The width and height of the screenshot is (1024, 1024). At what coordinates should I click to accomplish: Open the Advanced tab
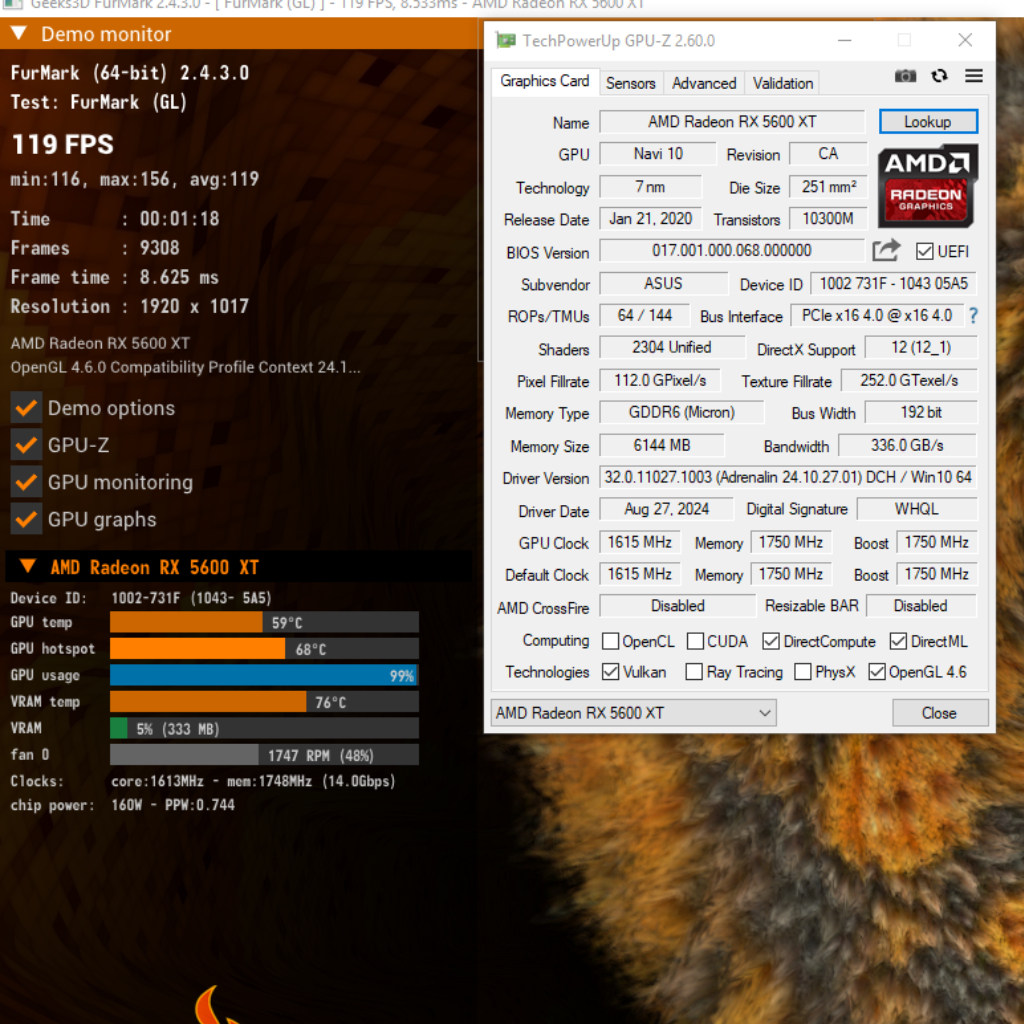coord(704,83)
